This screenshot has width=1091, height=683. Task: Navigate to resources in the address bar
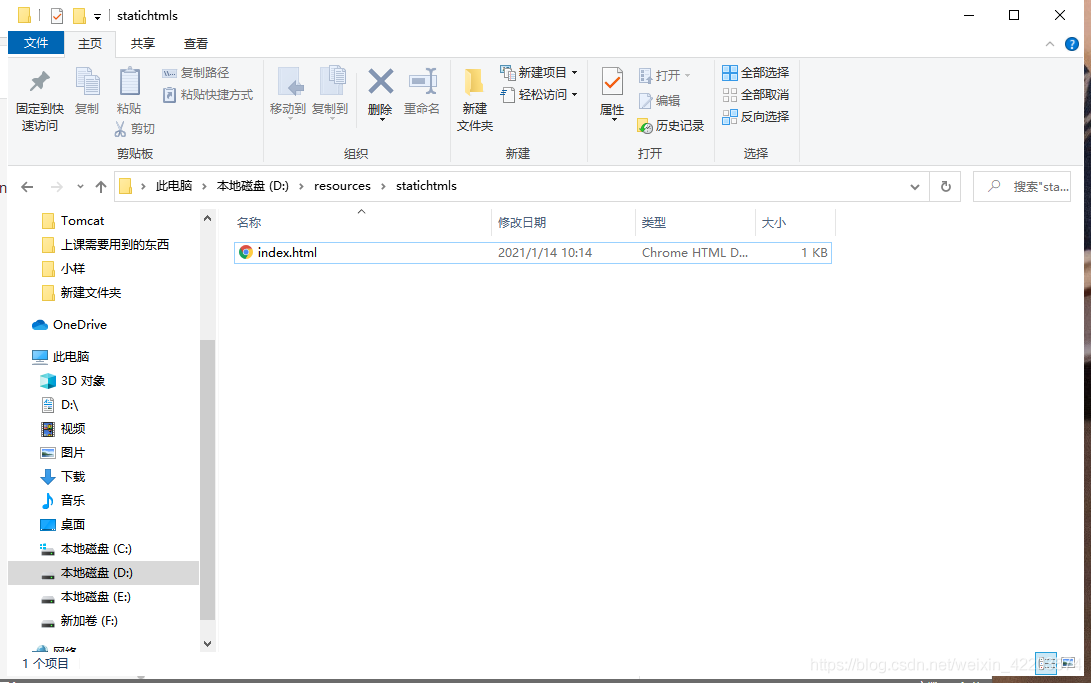coord(342,186)
